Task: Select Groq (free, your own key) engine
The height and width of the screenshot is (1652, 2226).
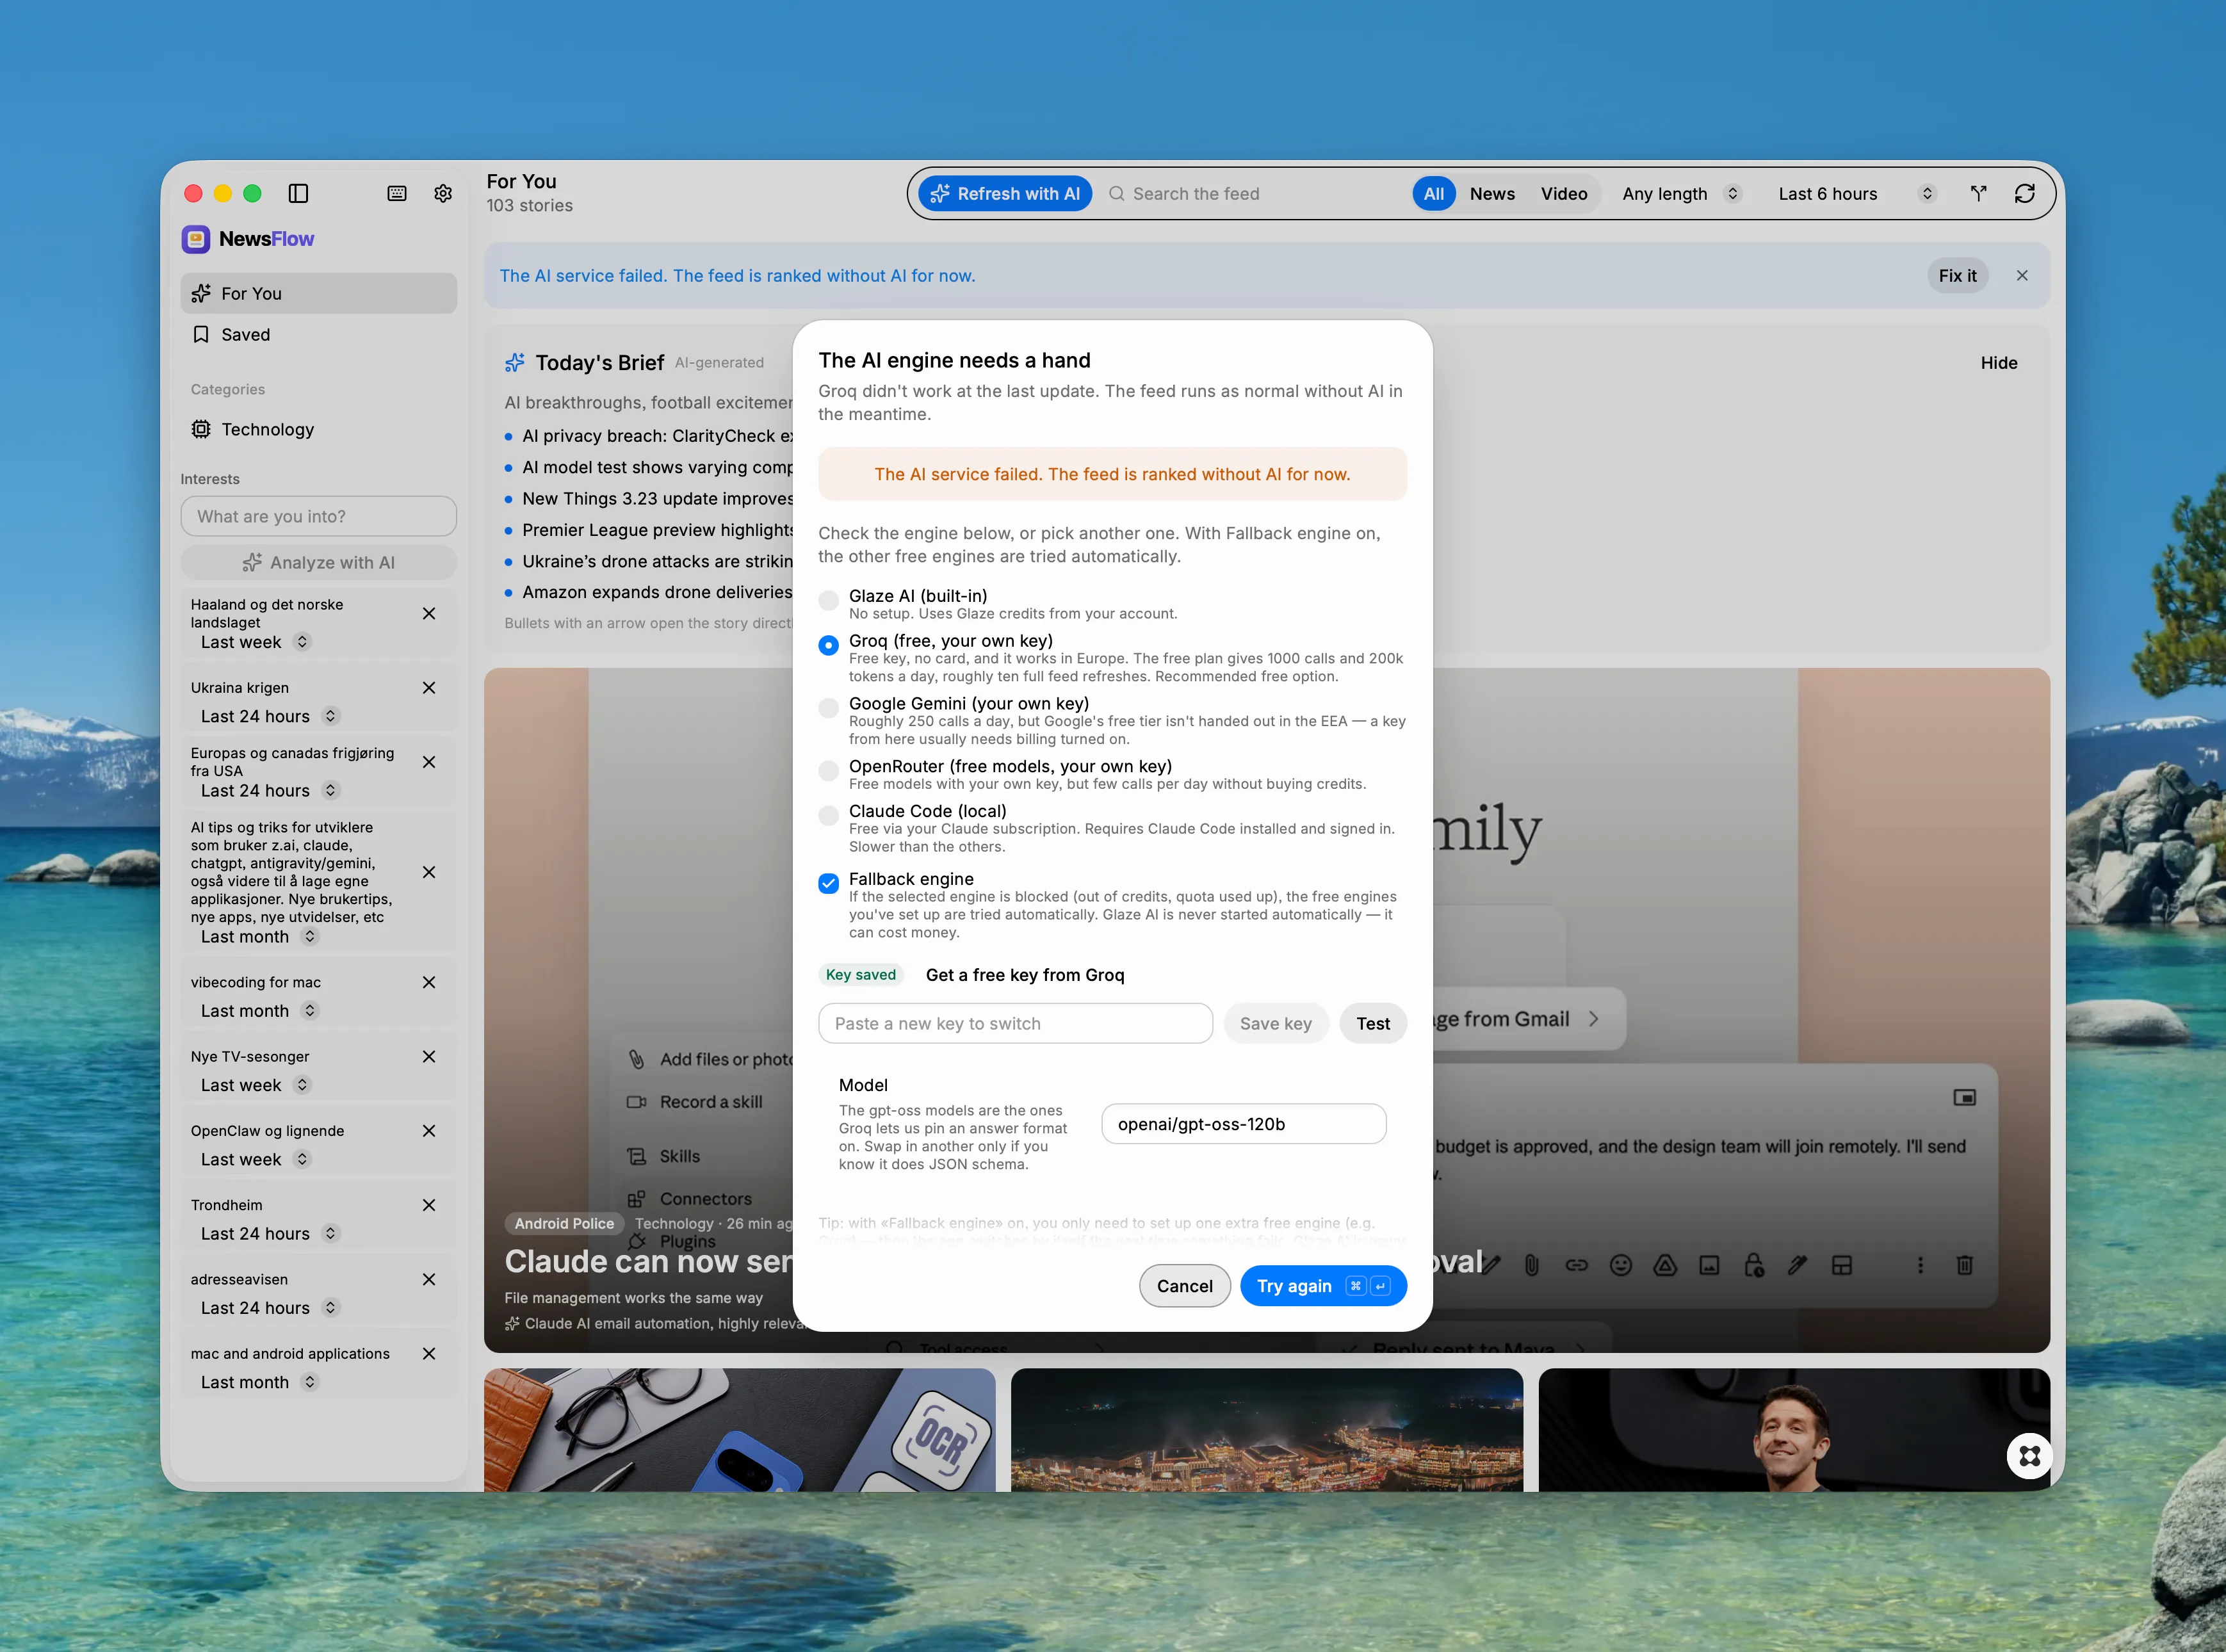Action: click(828, 645)
